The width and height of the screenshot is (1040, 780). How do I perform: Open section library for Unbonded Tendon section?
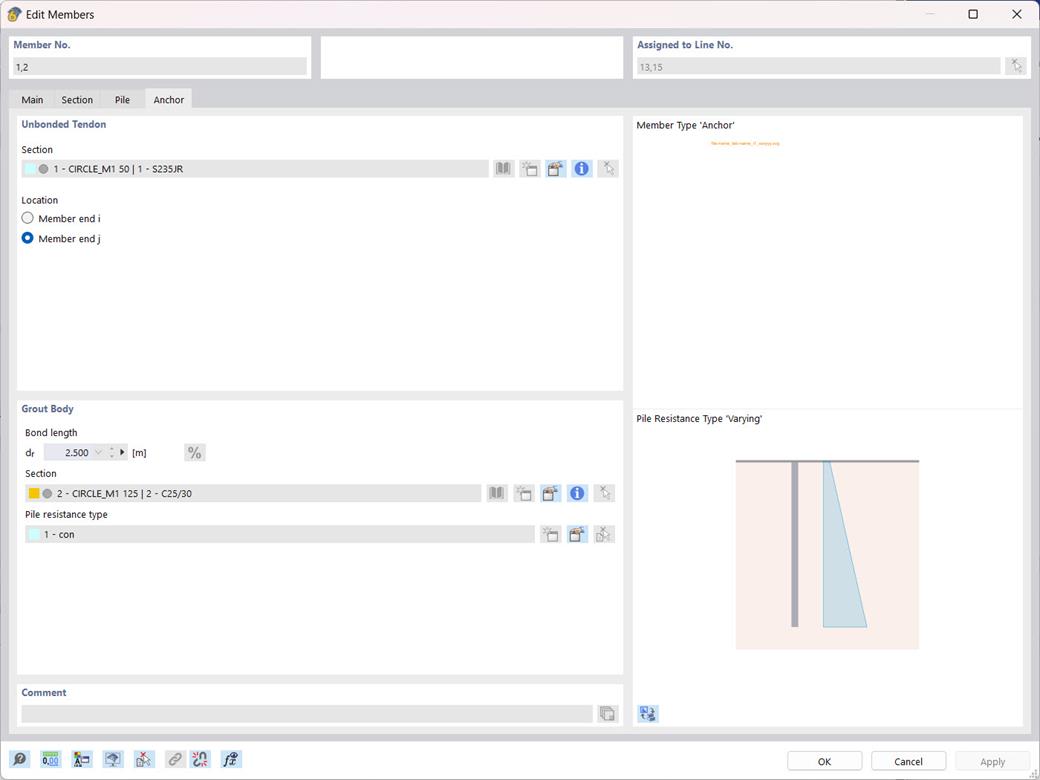pos(503,168)
